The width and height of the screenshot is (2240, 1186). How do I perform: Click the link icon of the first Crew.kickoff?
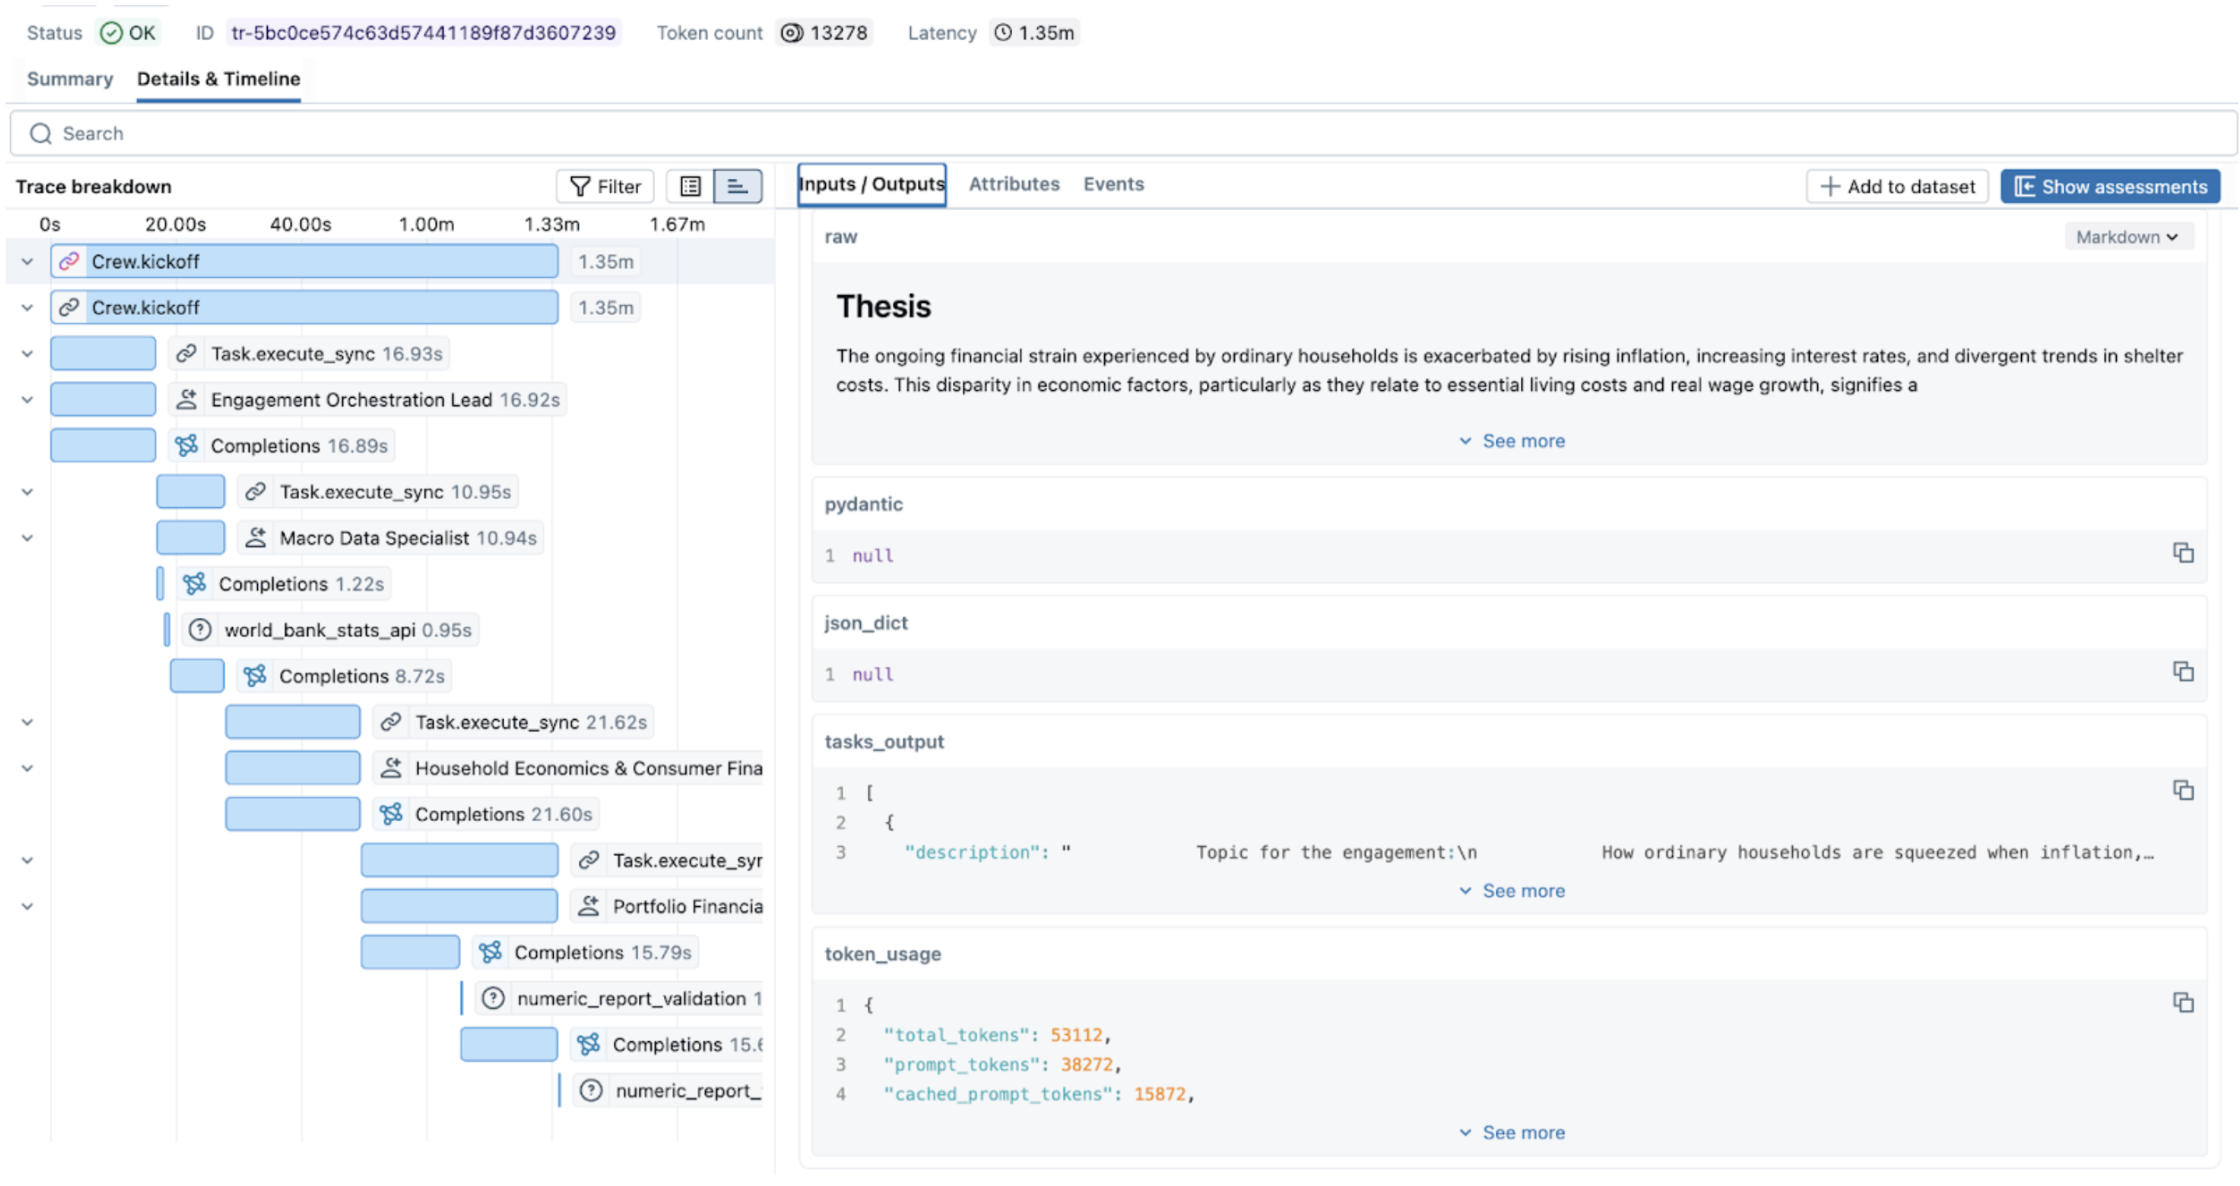(x=69, y=261)
